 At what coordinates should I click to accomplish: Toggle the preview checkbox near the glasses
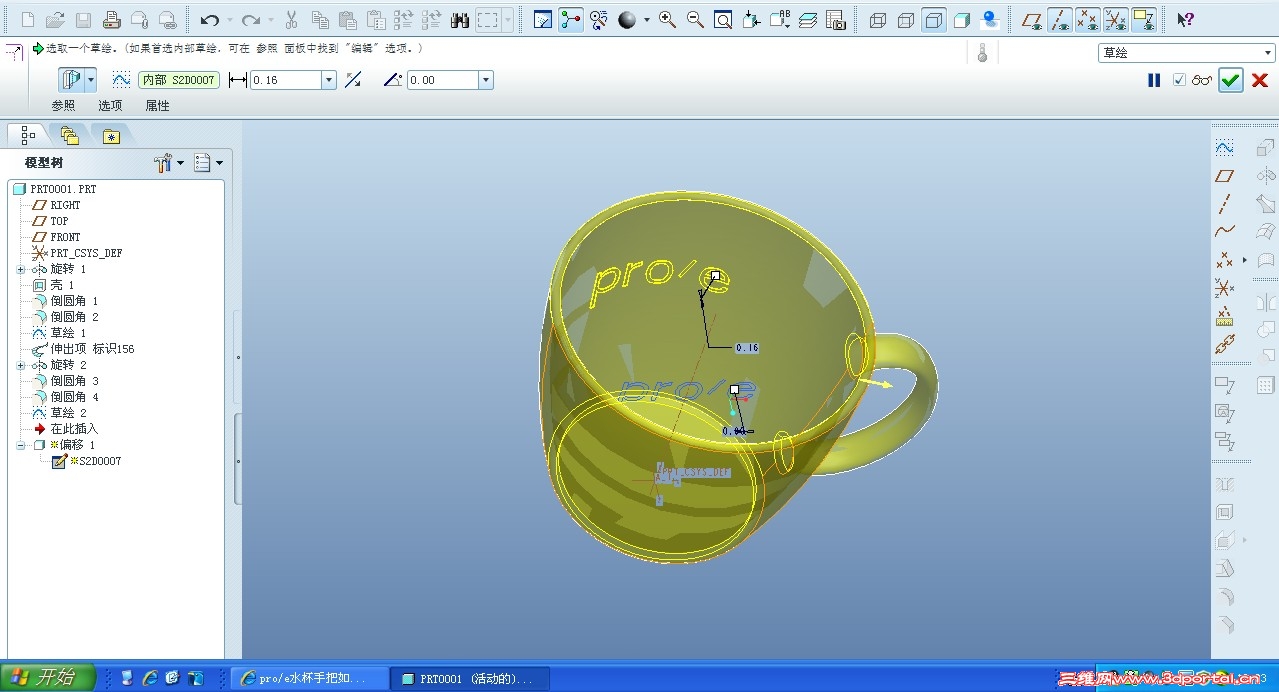(x=1179, y=80)
